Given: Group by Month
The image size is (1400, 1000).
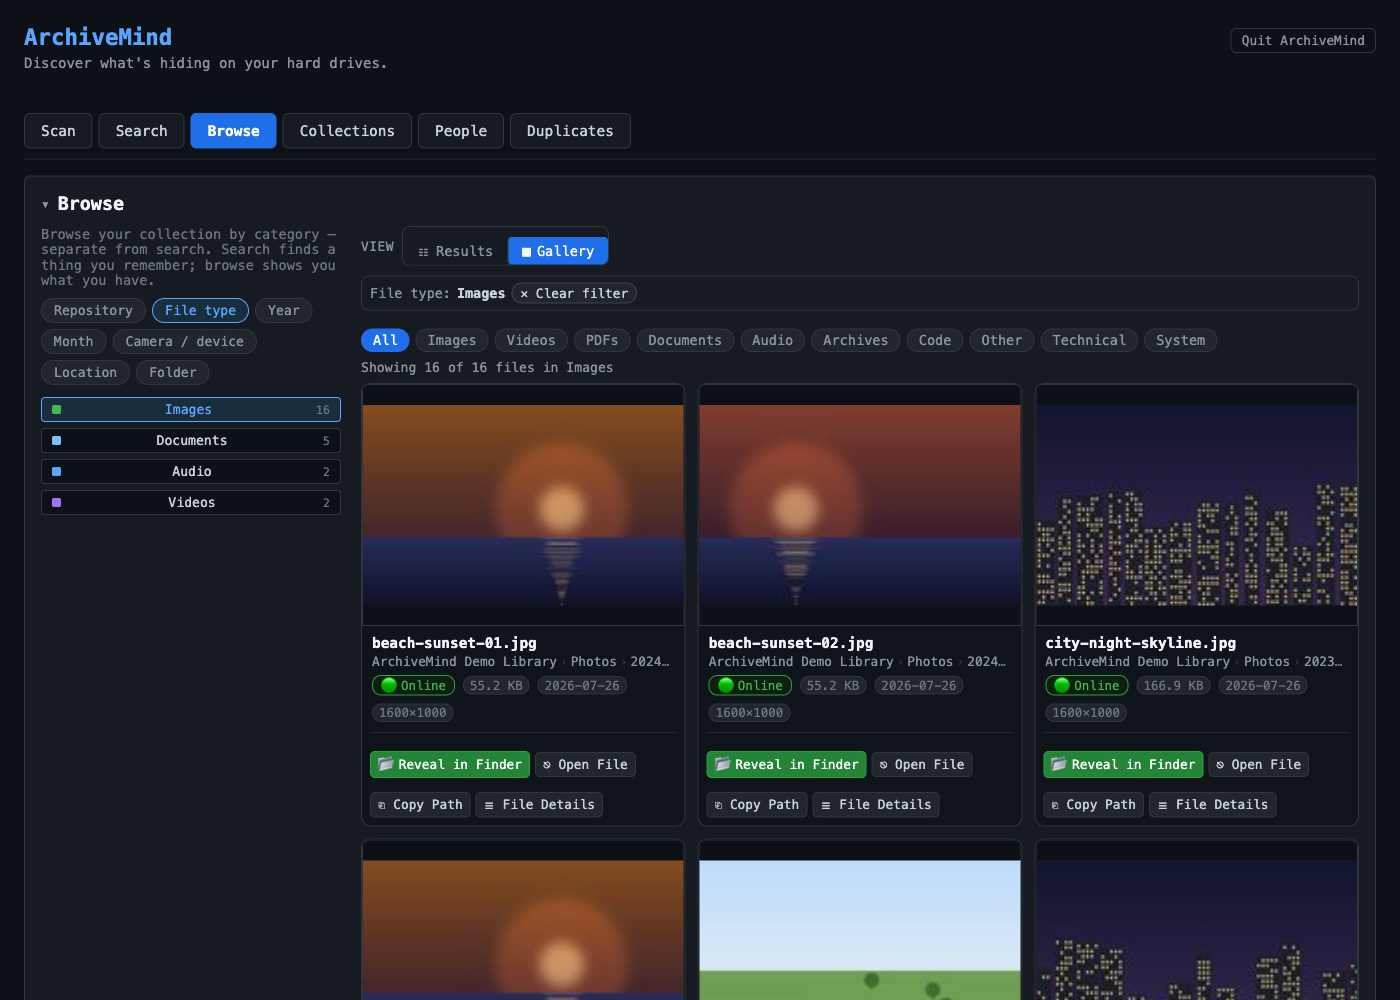Looking at the screenshot, I should coord(73,342).
